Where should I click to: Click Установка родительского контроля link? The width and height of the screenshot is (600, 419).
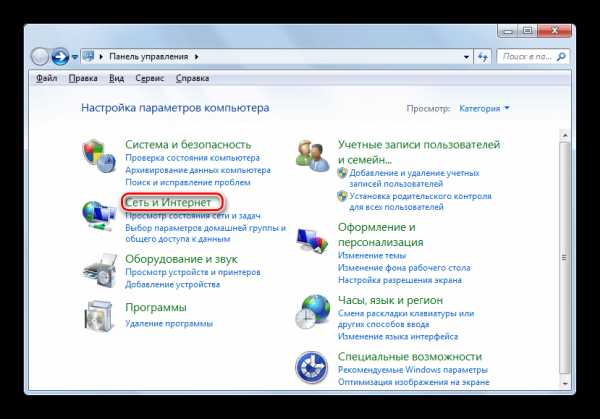pos(420,201)
